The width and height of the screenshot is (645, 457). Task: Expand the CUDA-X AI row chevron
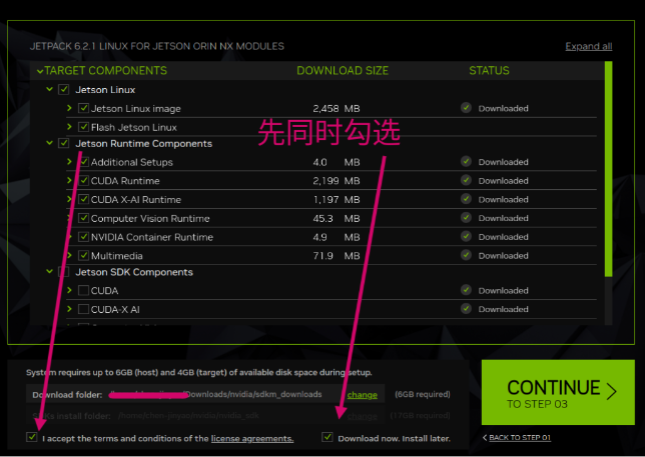[69, 309]
